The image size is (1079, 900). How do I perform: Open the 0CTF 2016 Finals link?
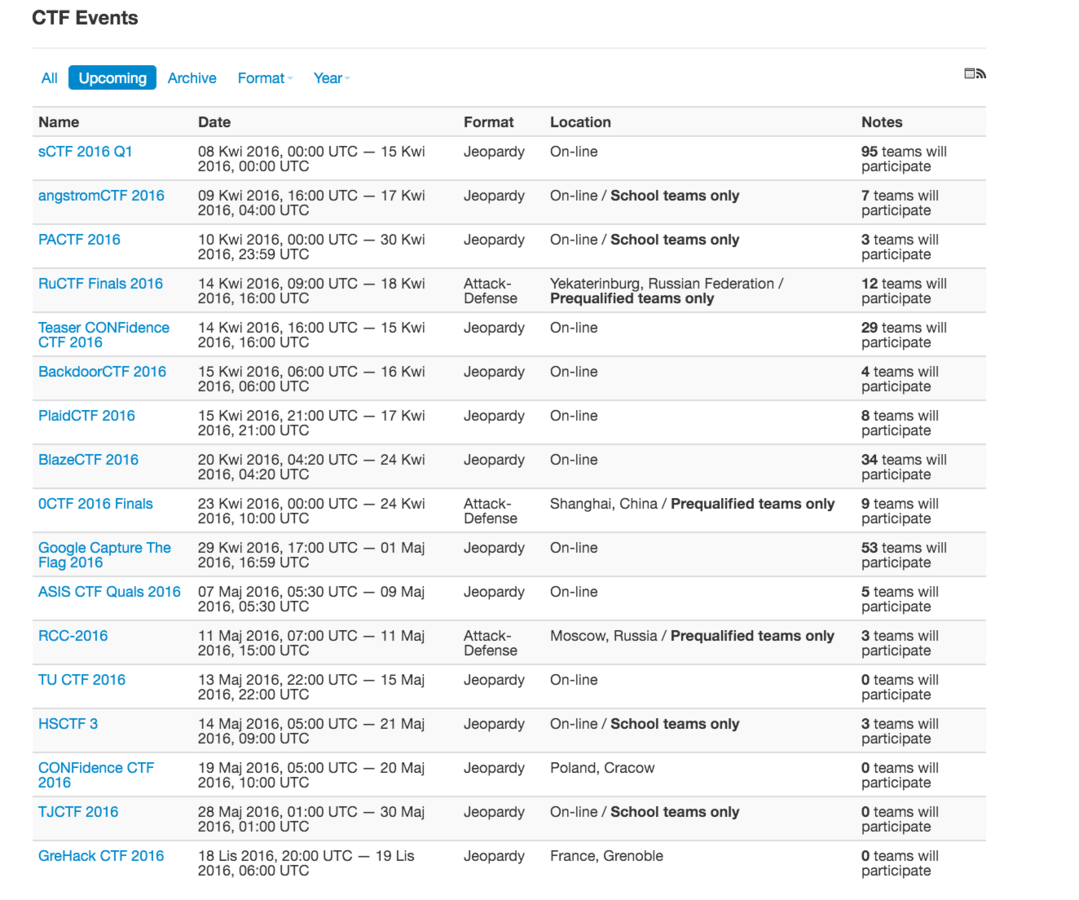[x=96, y=504]
